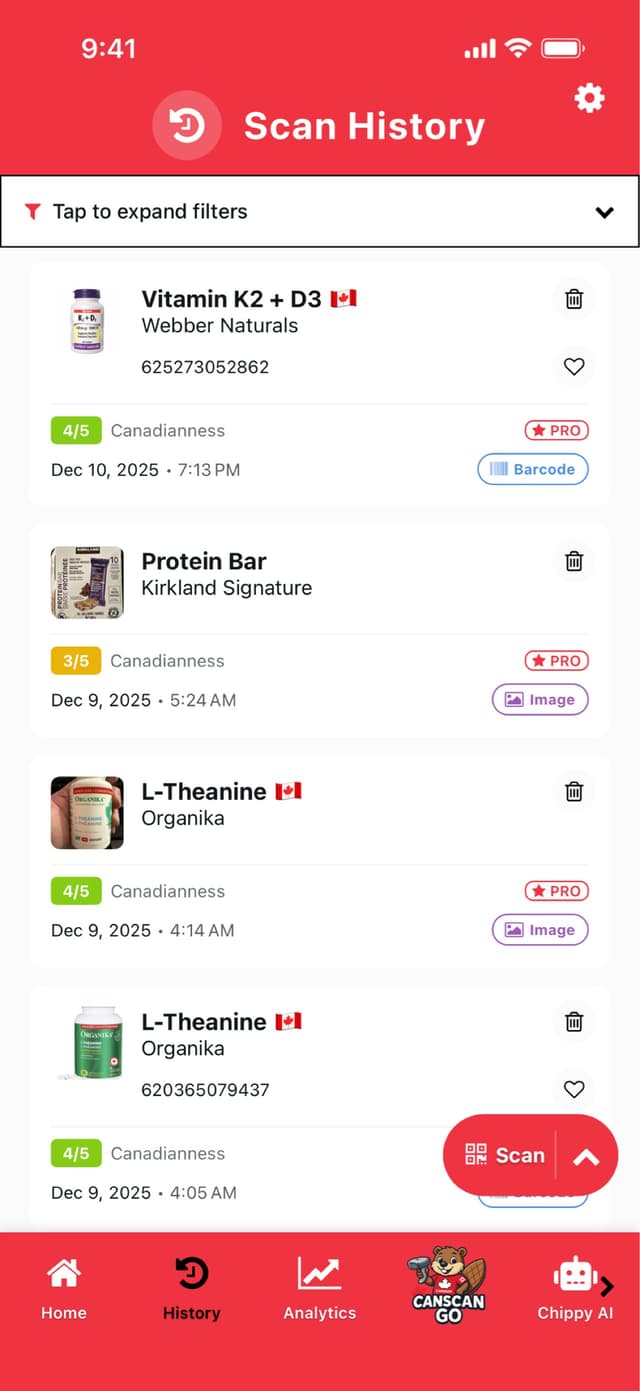
Task: Delete the first L-Theanine Organika entry
Action: (574, 791)
